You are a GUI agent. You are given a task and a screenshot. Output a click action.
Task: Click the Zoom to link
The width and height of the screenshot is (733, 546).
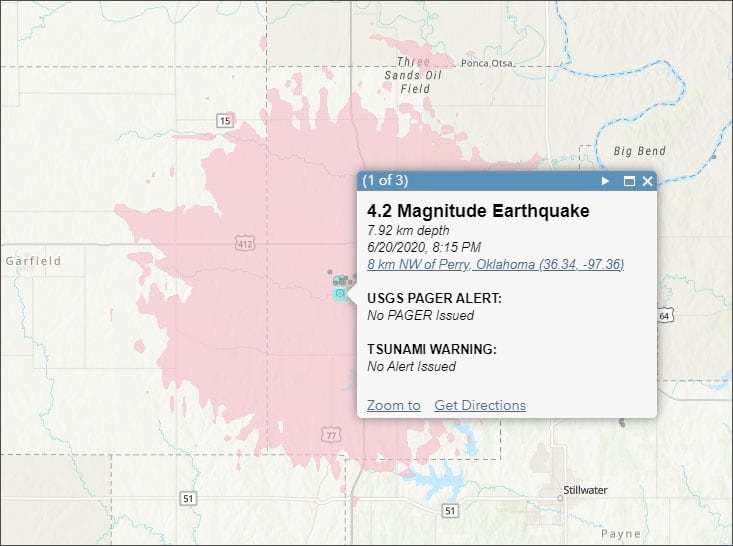pos(393,405)
